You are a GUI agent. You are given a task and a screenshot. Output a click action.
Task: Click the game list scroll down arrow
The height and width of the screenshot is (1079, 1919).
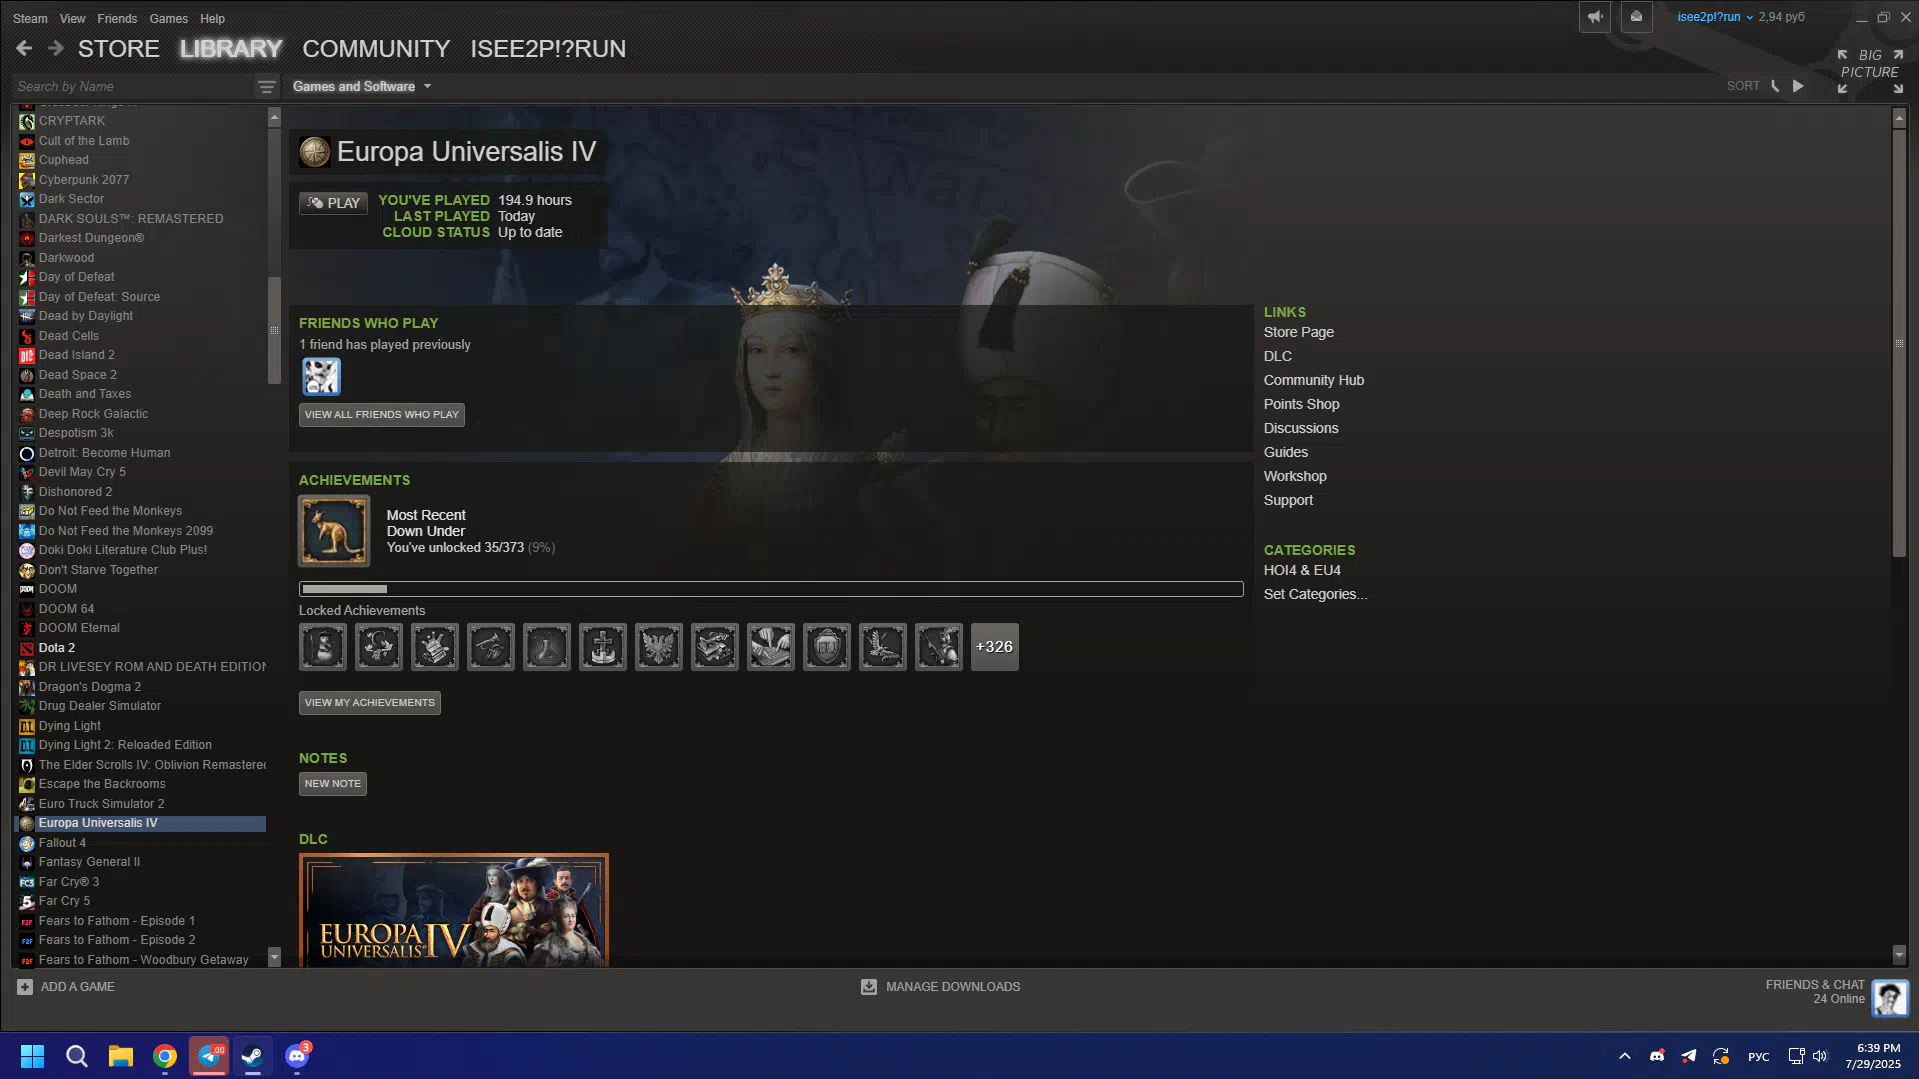tap(274, 957)
